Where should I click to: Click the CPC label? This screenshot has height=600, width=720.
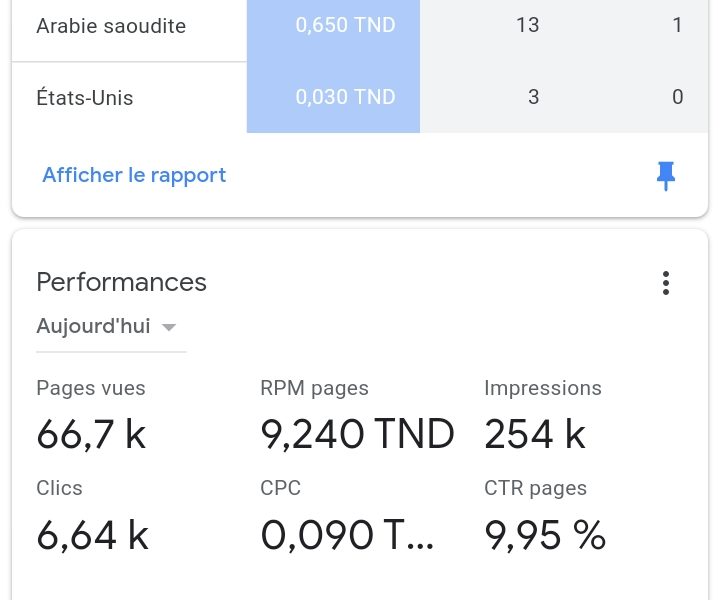[281, 488]
